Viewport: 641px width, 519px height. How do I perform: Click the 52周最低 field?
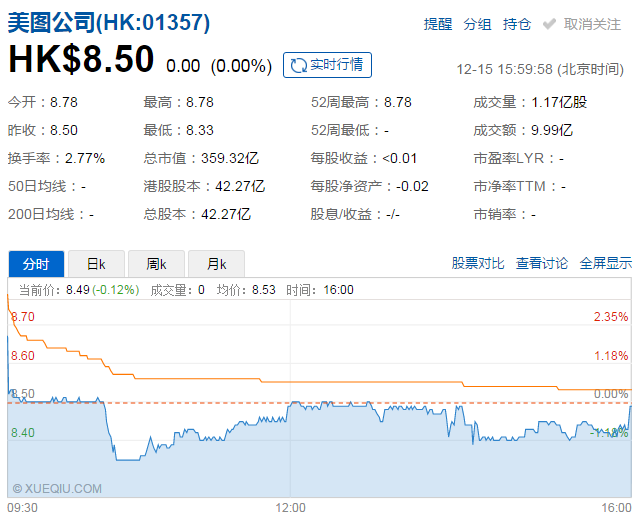pos(350,130)
